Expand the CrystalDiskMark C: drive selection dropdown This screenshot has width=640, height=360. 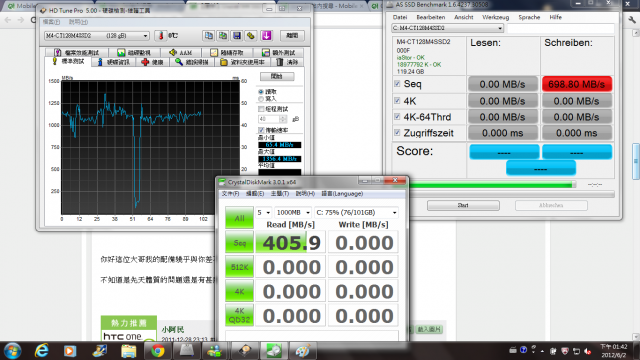point(356,213)
